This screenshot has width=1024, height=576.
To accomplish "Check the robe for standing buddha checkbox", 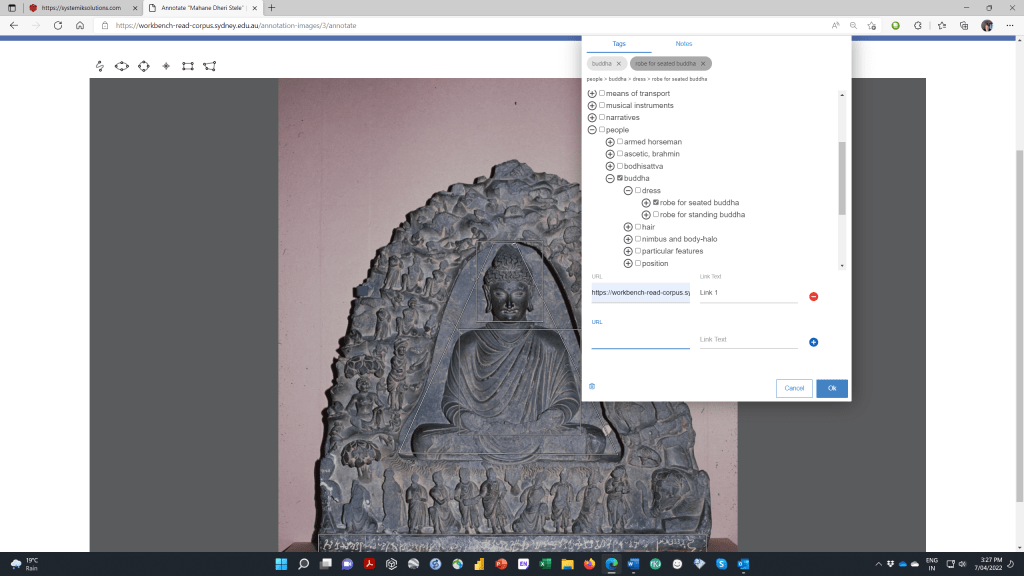I will click(x=655, y=214).
